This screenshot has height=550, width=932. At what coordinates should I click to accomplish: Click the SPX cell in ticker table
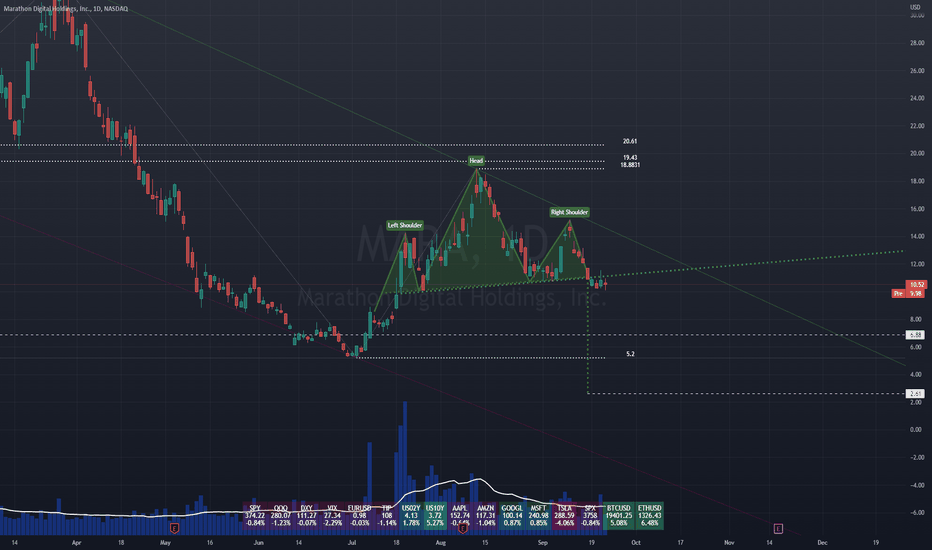(x=590, y=516)
